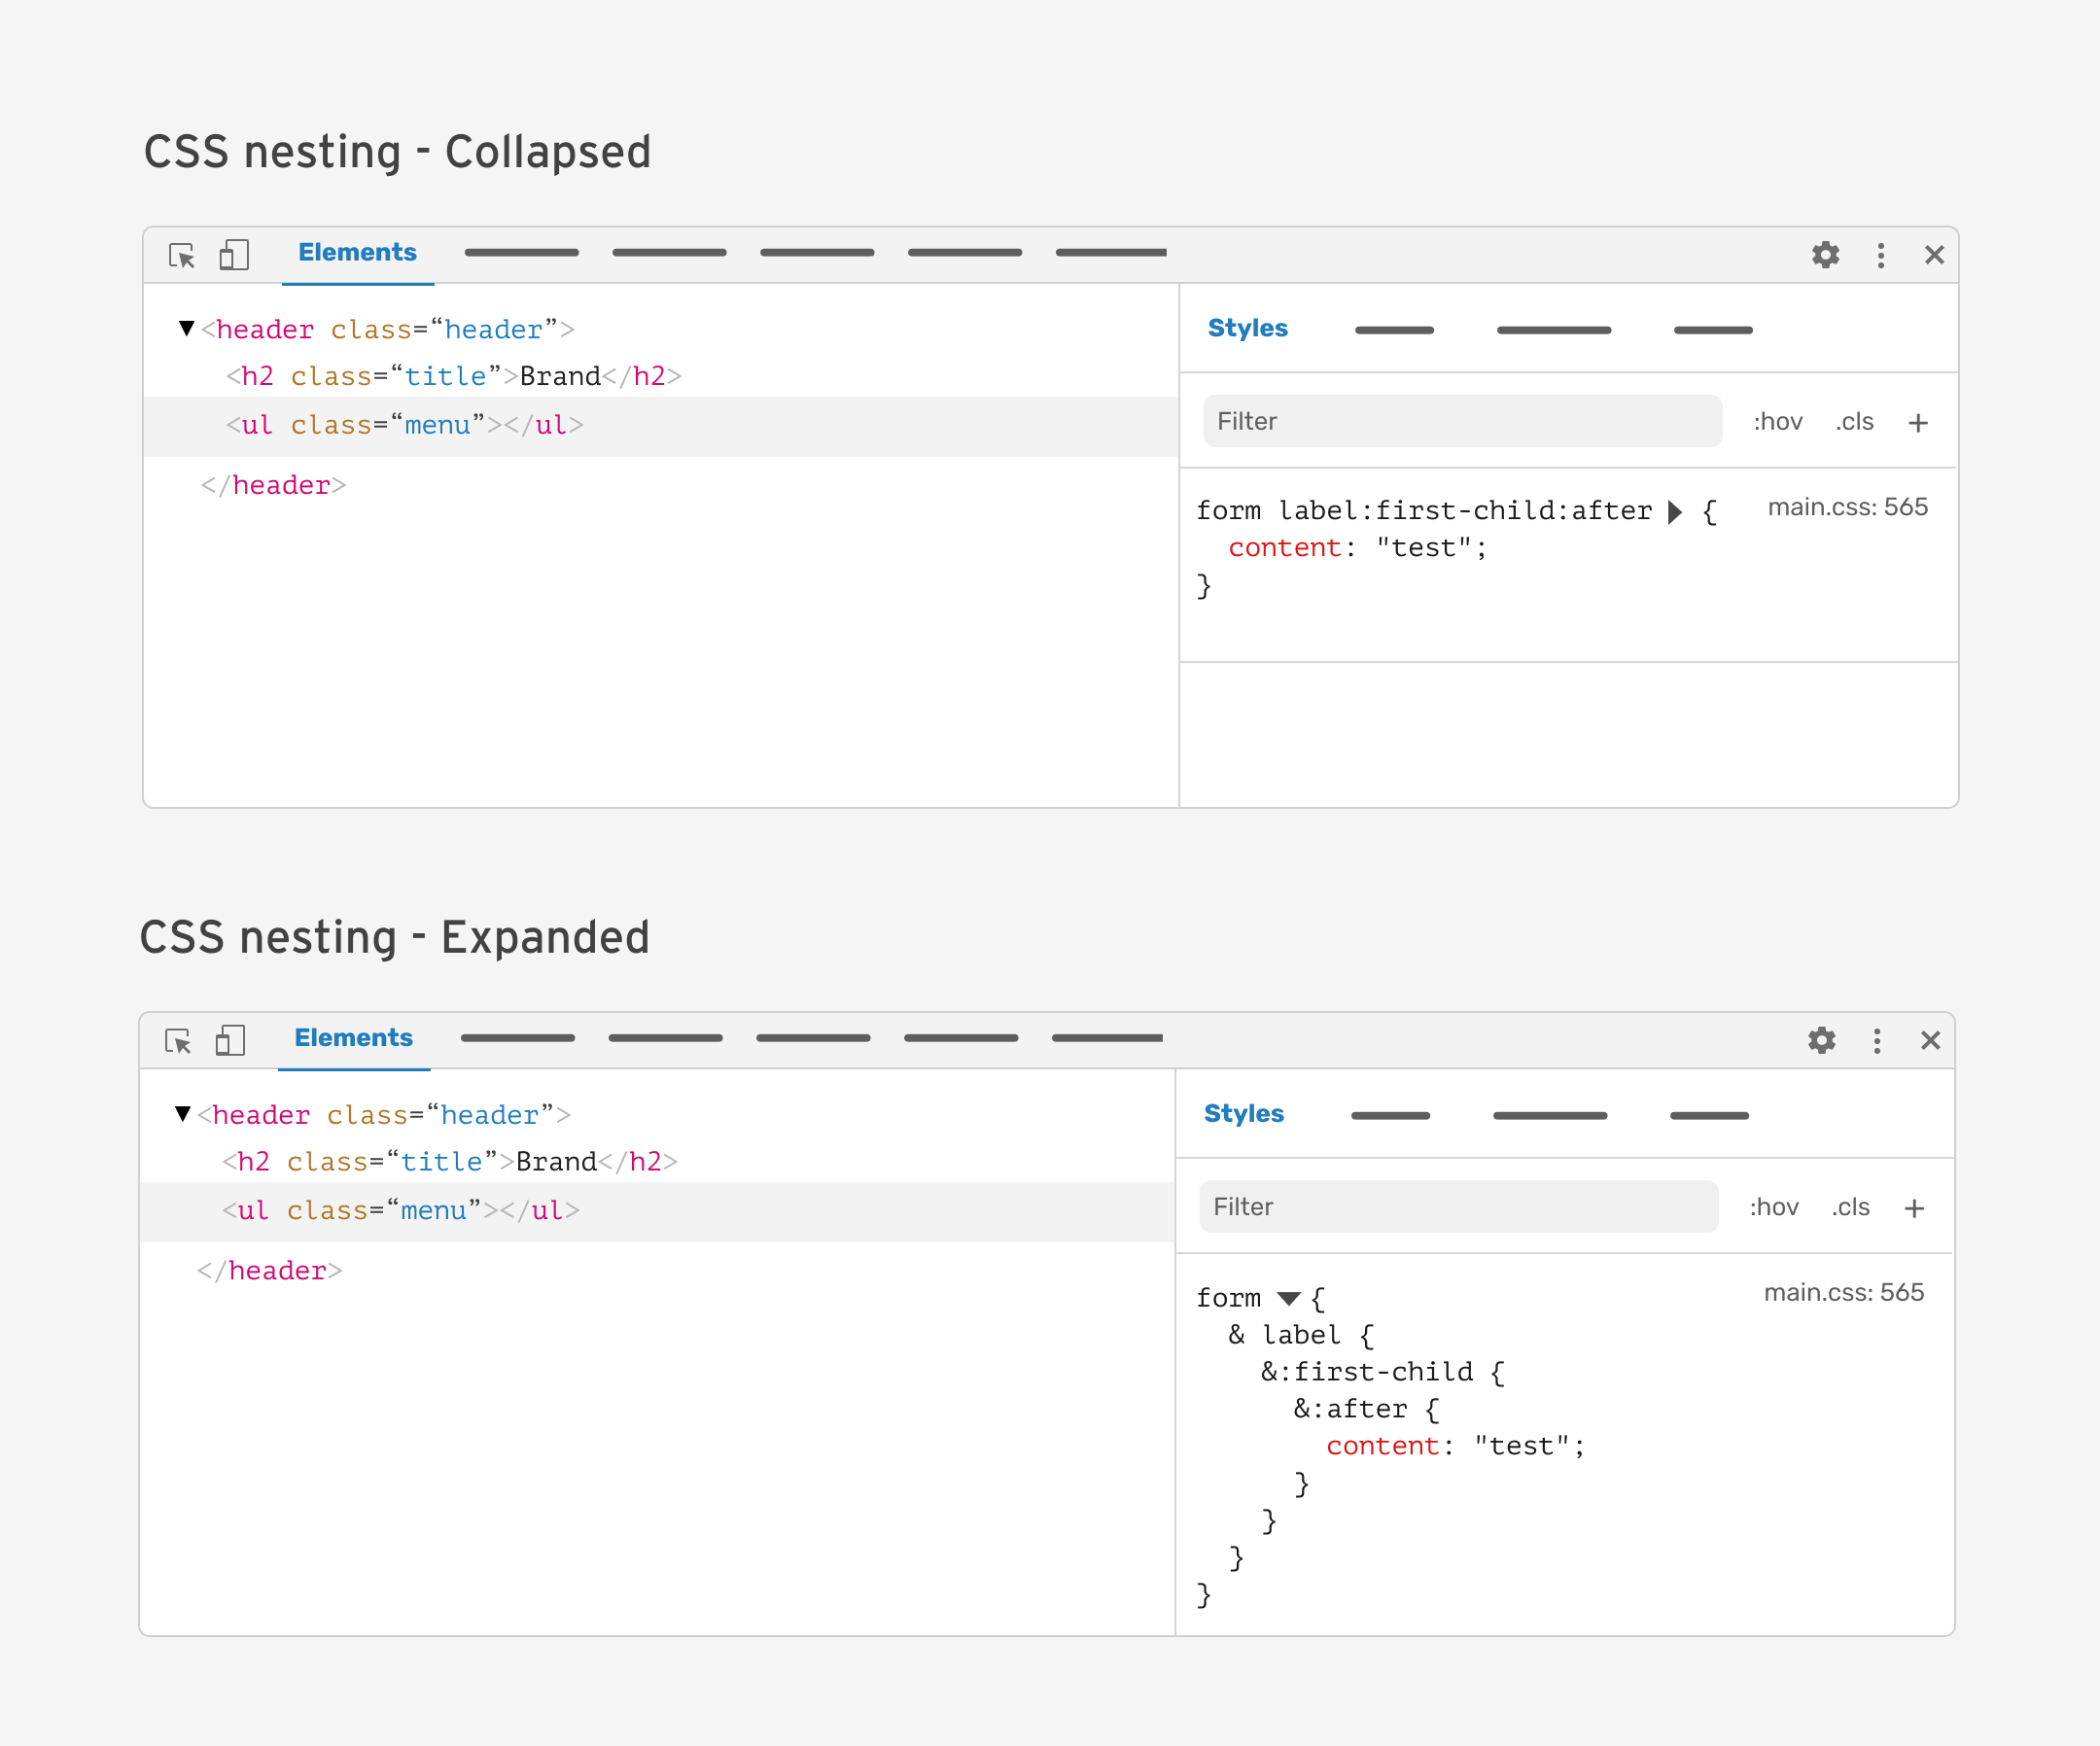
Task: Add new style rule in Collapsed panel
Action: 1917,423
